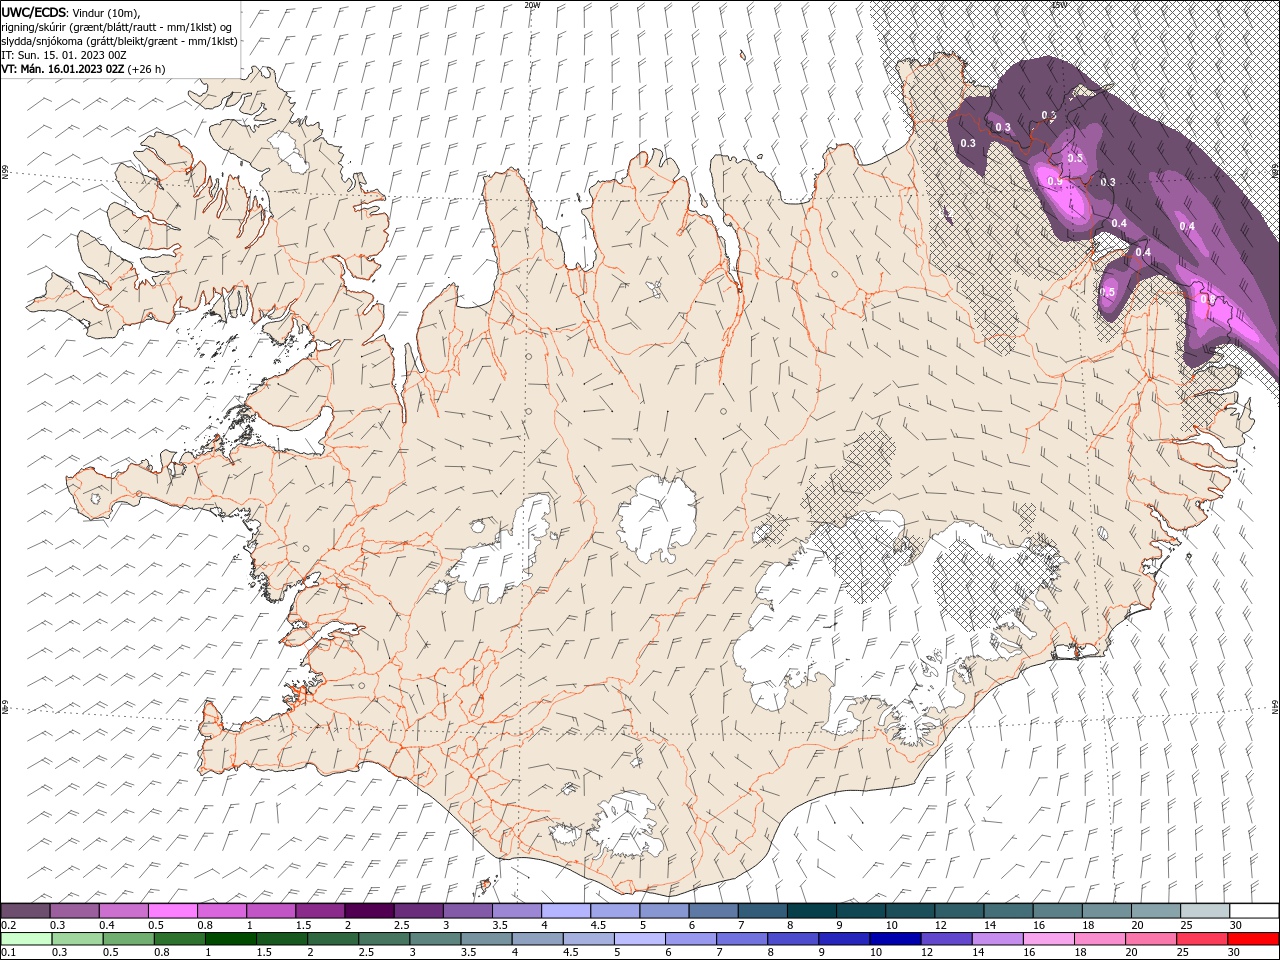
Task: Click the 'VT: Mán. 16.01.2023 02Z' valid time
Action: [x=63, y=69]
